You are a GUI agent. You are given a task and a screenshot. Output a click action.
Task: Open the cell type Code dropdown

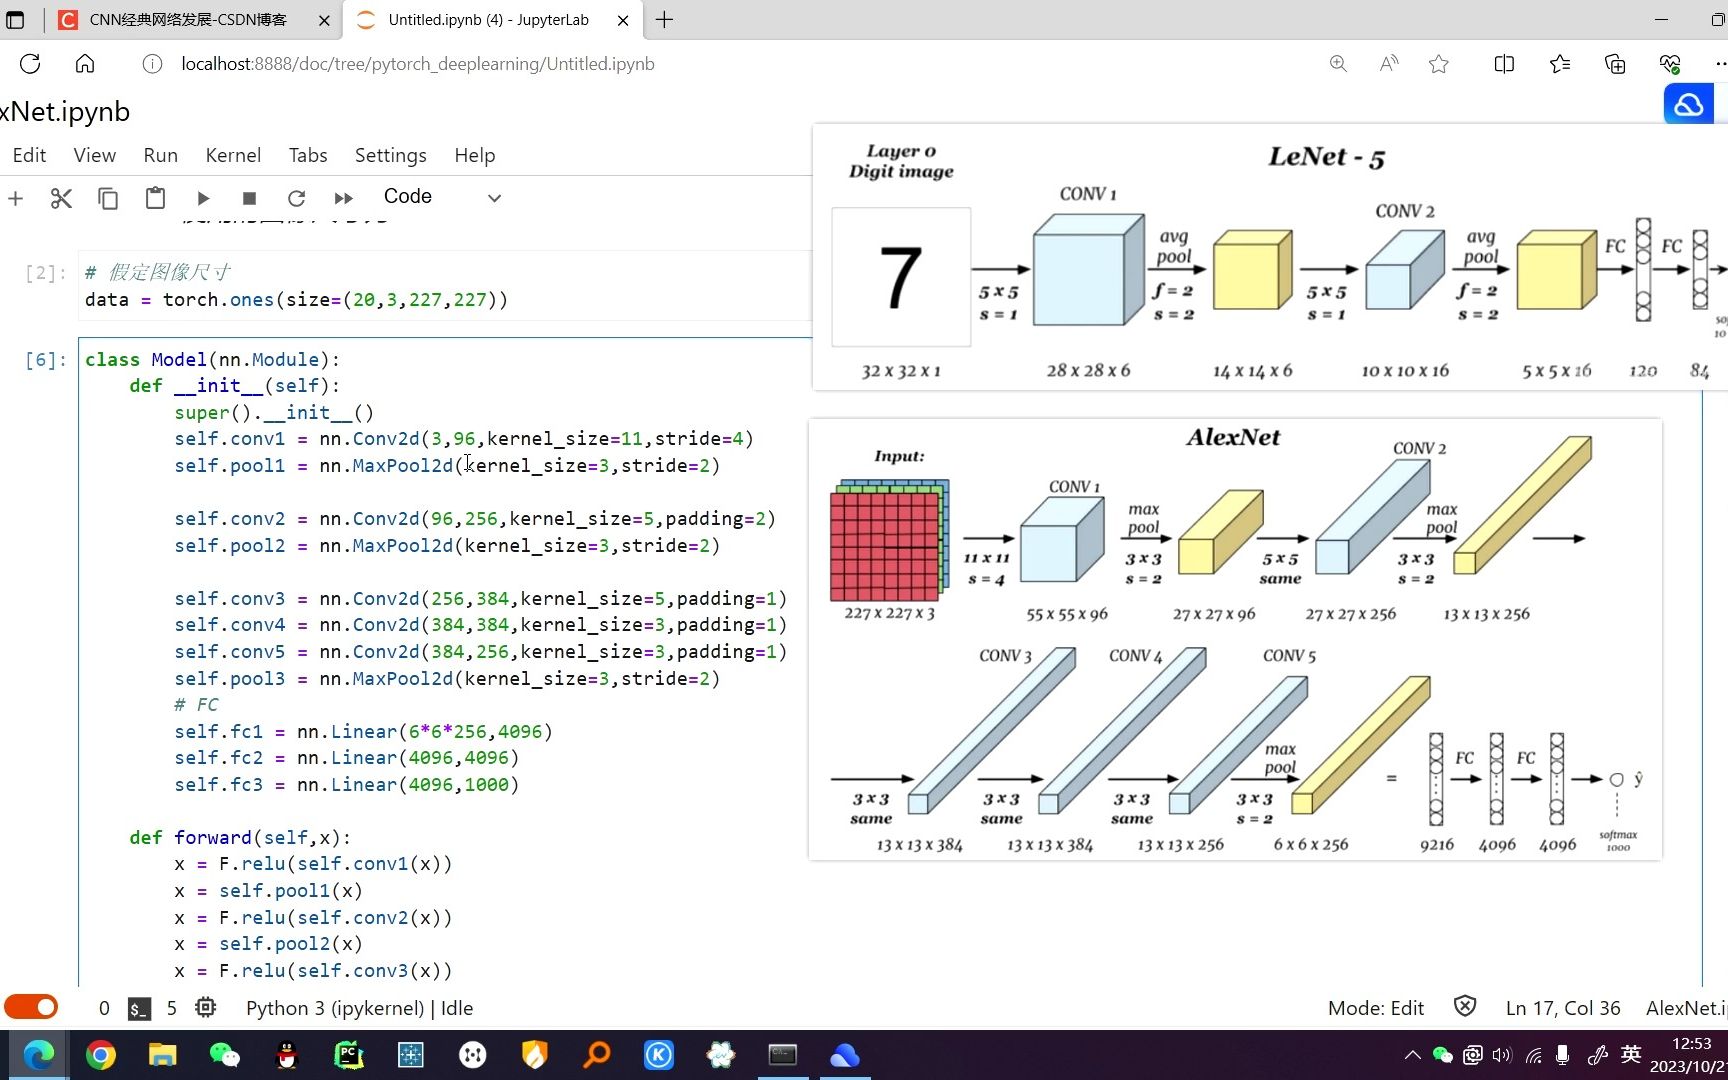tap(442, 197)
